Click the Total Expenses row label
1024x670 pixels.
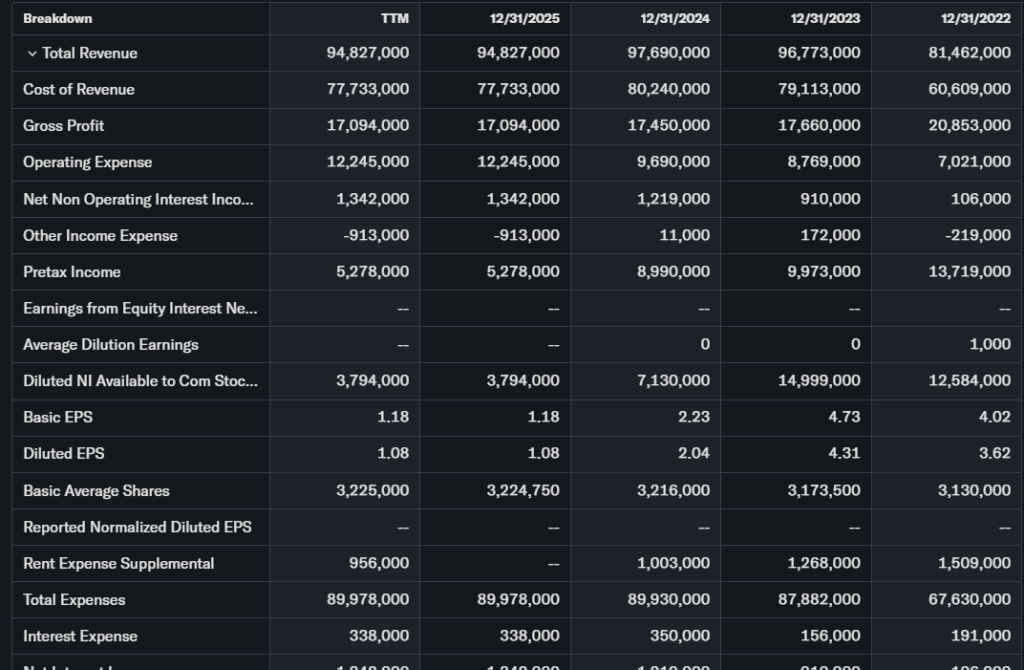75,600
